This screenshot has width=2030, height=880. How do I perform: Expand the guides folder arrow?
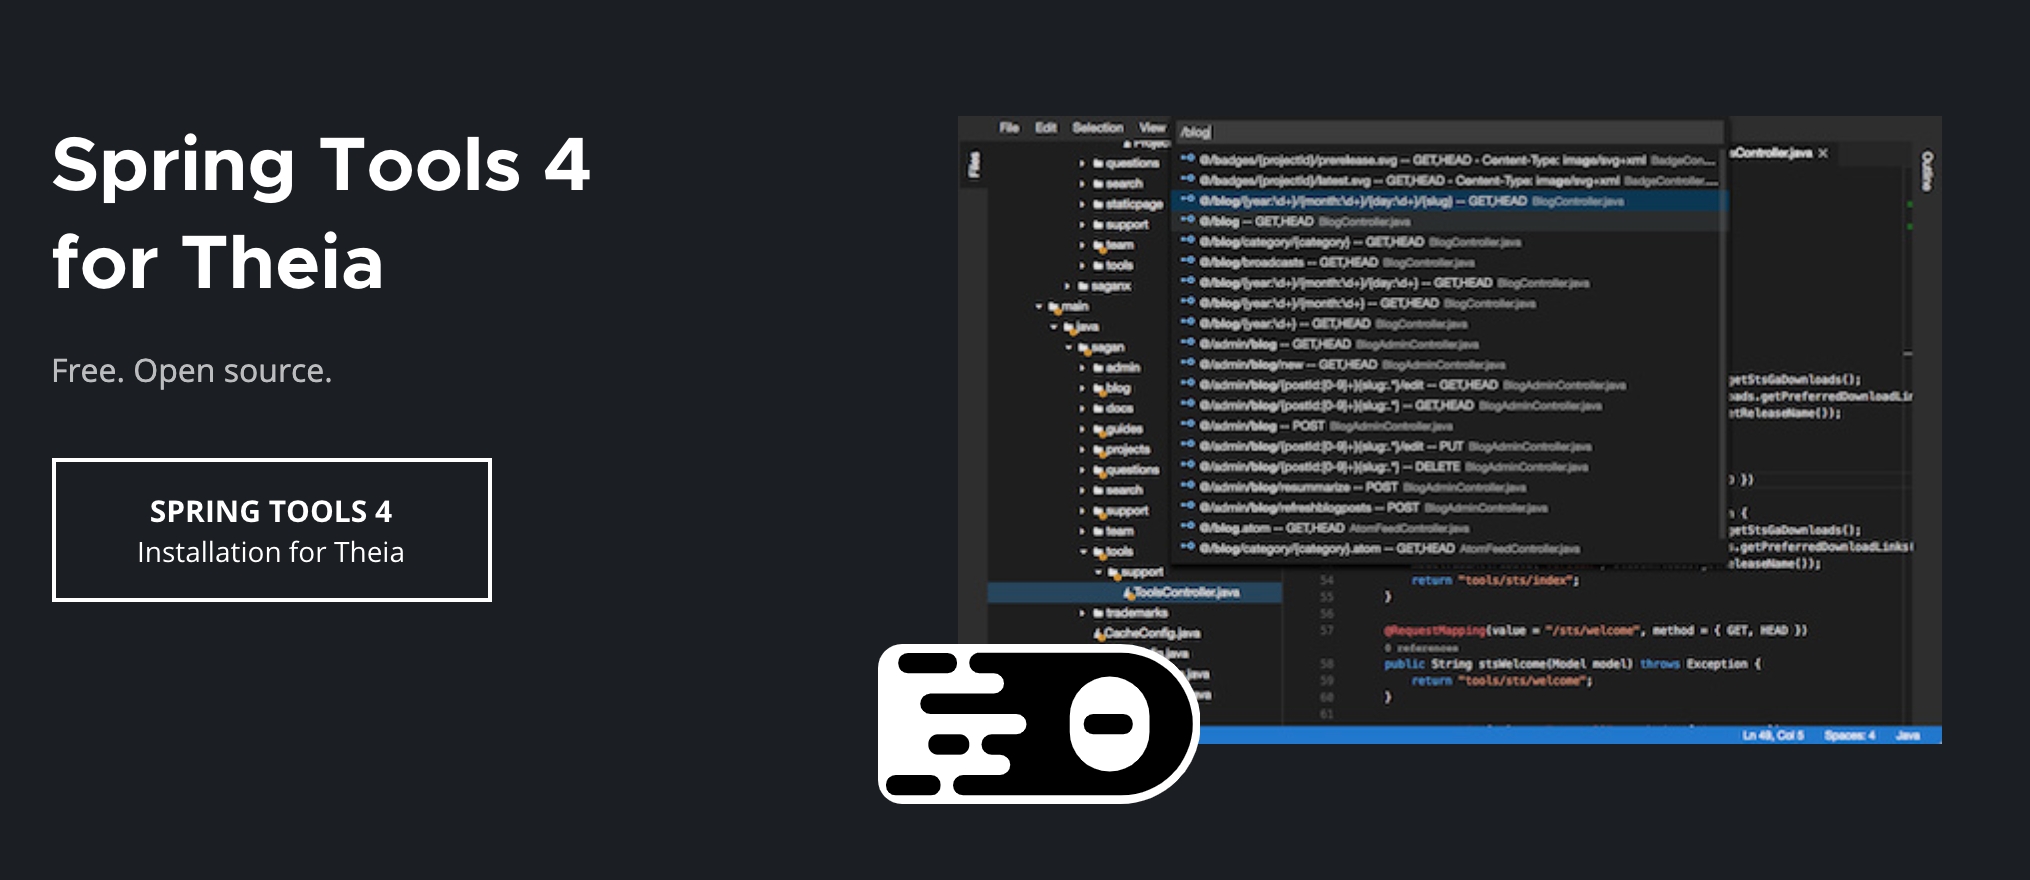pyautogui.click(x=1082, y=429)
